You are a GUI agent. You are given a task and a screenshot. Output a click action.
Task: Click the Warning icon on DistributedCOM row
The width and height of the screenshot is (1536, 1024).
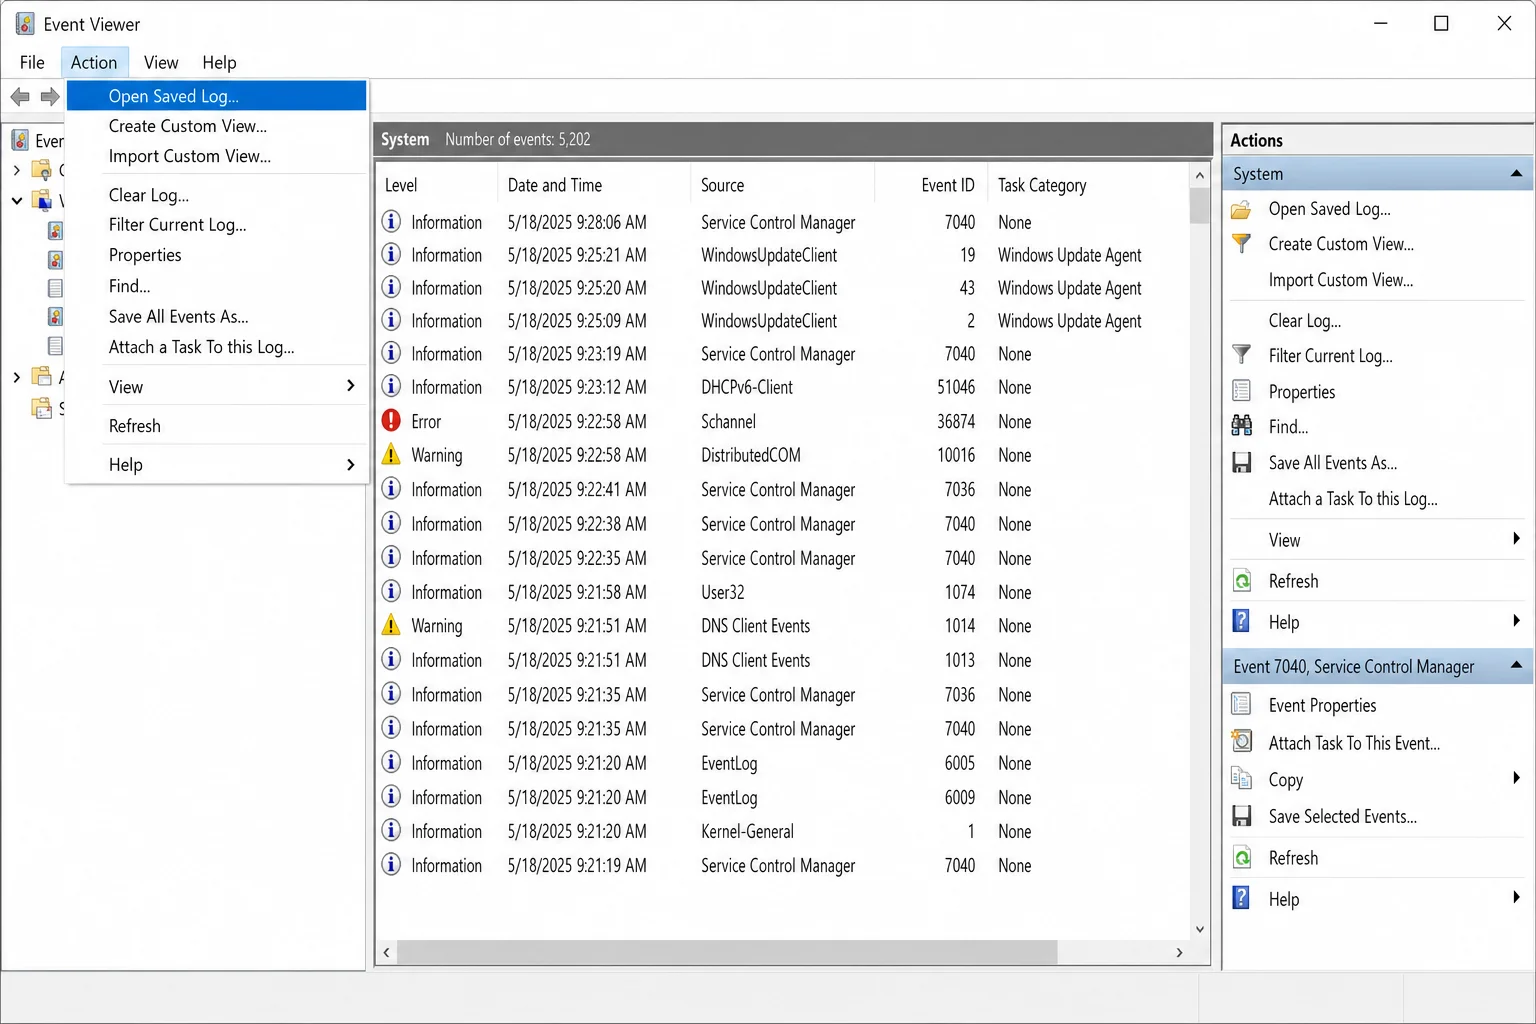[391, 455]
